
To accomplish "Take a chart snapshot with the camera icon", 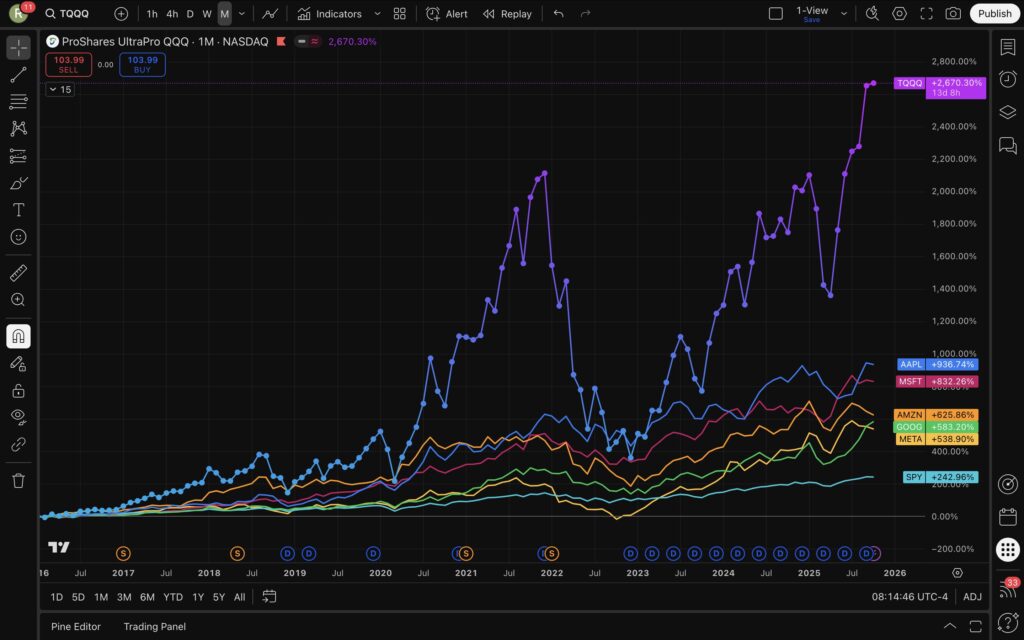I will click(953, 13).
